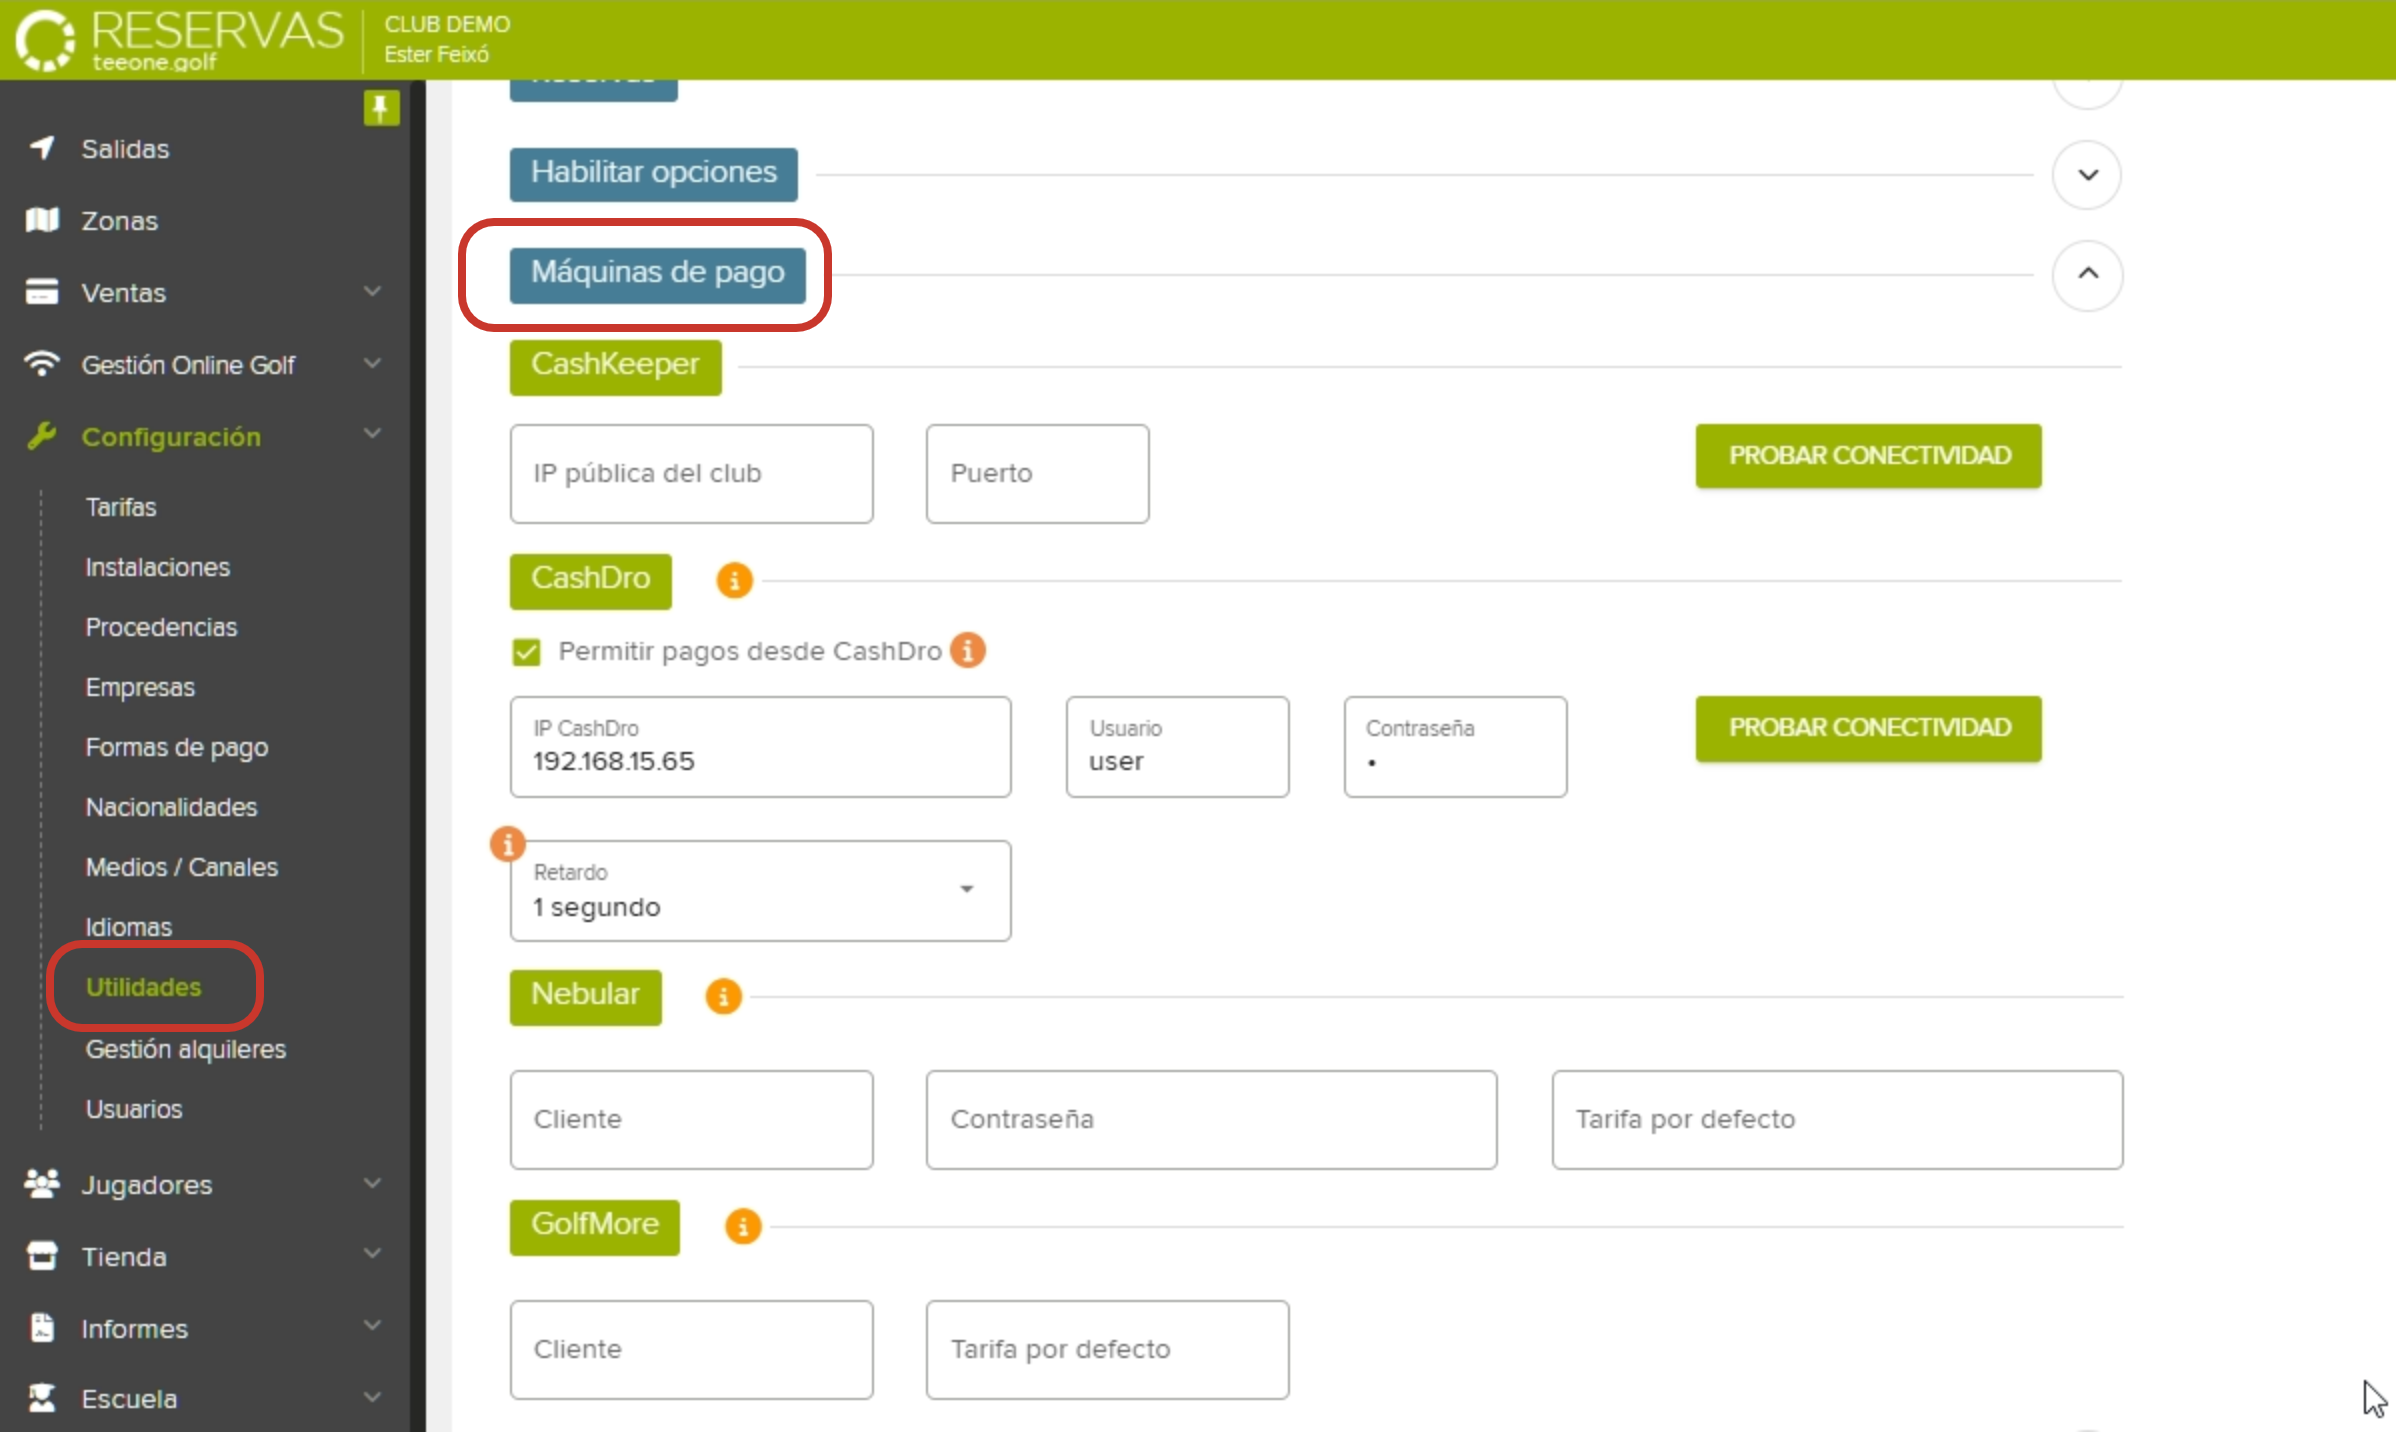This screenshot has height=1432, width=2396.
Task: Click the Nebular info icon
Action: [723, 996]
